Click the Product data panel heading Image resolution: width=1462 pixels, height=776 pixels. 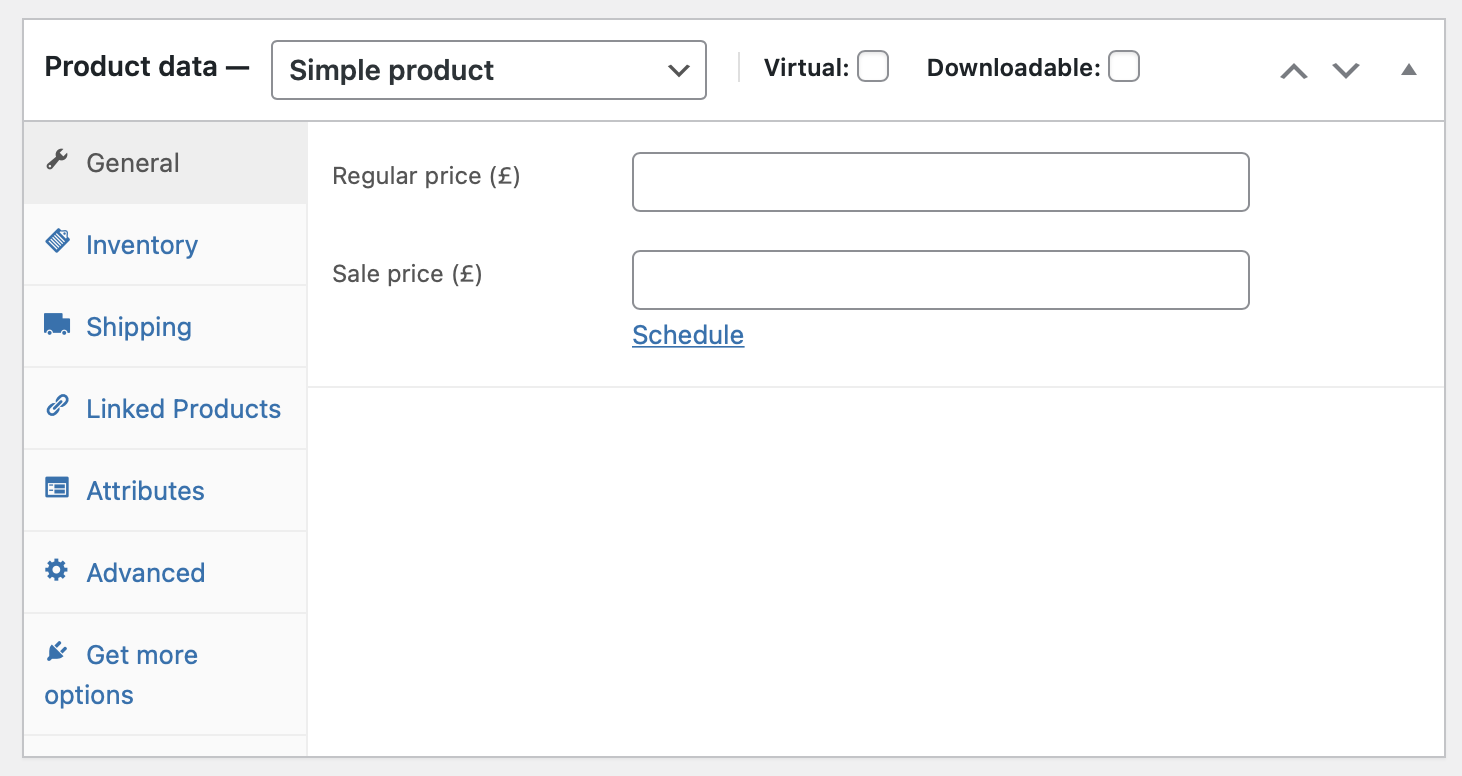click(x=131, y=67)
